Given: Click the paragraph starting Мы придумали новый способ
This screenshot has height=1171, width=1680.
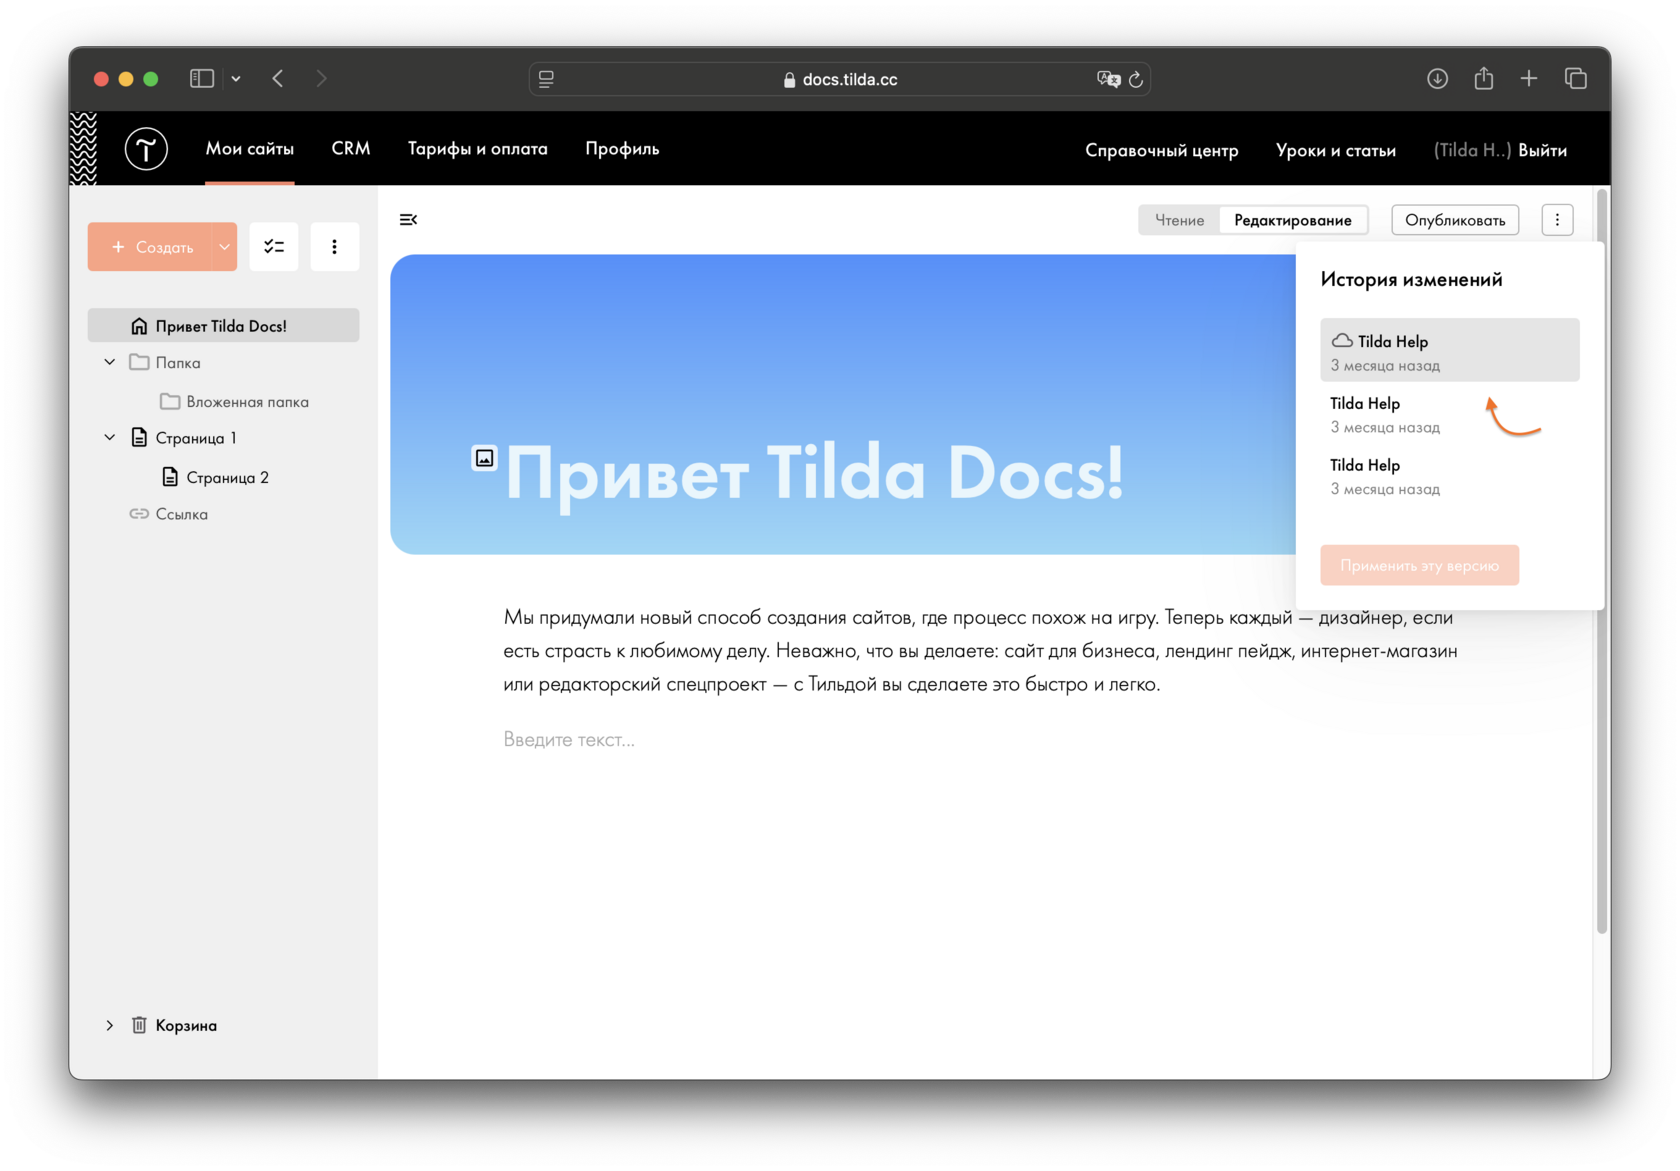Looking at the screenshot, I should 980,651.
